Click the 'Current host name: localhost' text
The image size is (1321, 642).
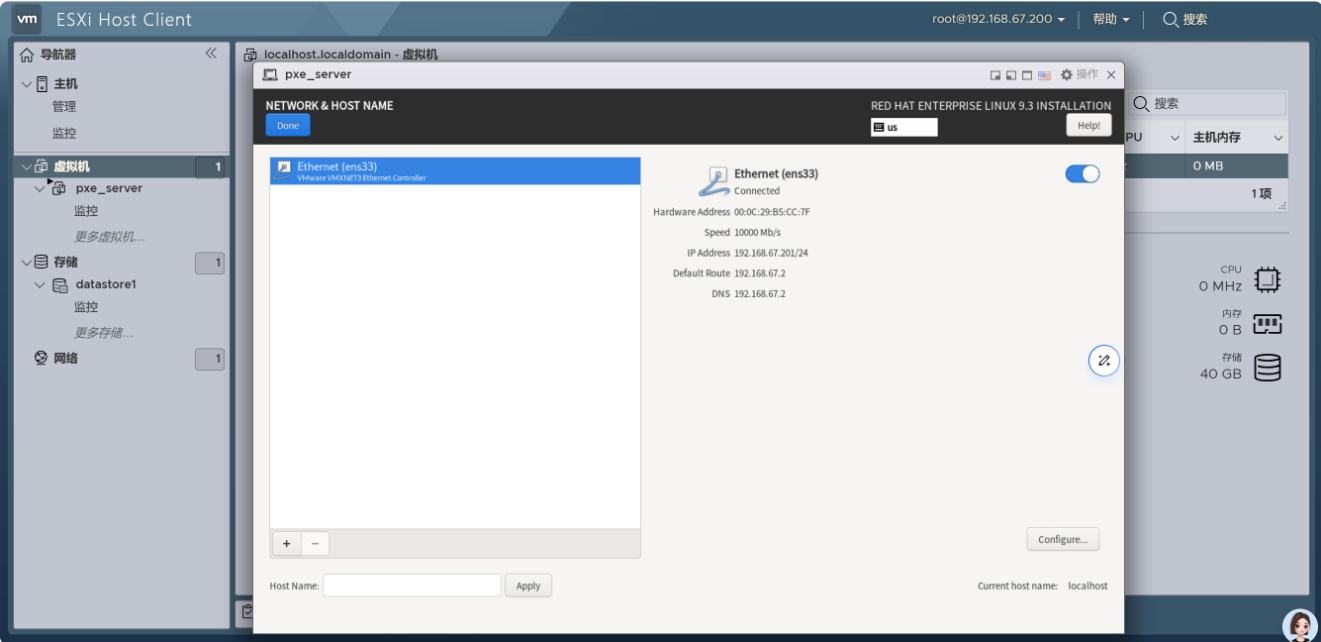coord(1042,586)
